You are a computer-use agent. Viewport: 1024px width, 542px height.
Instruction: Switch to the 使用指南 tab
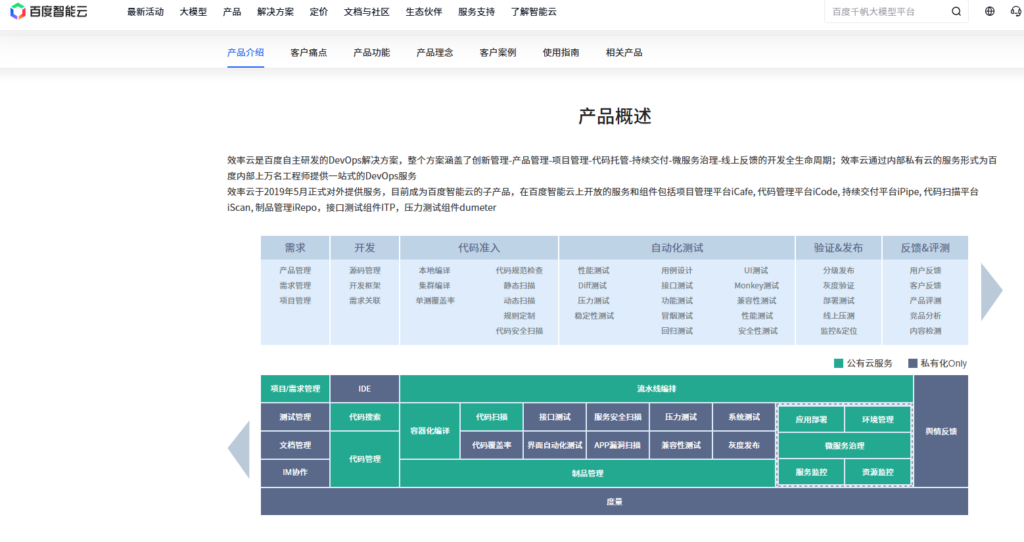560,52
